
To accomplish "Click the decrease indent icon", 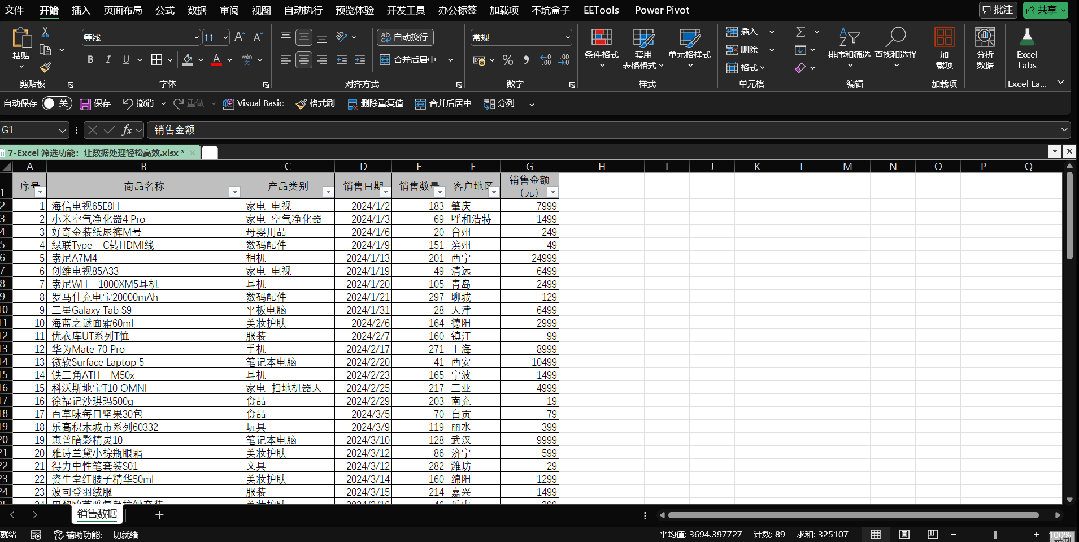I will pos(342,61).
